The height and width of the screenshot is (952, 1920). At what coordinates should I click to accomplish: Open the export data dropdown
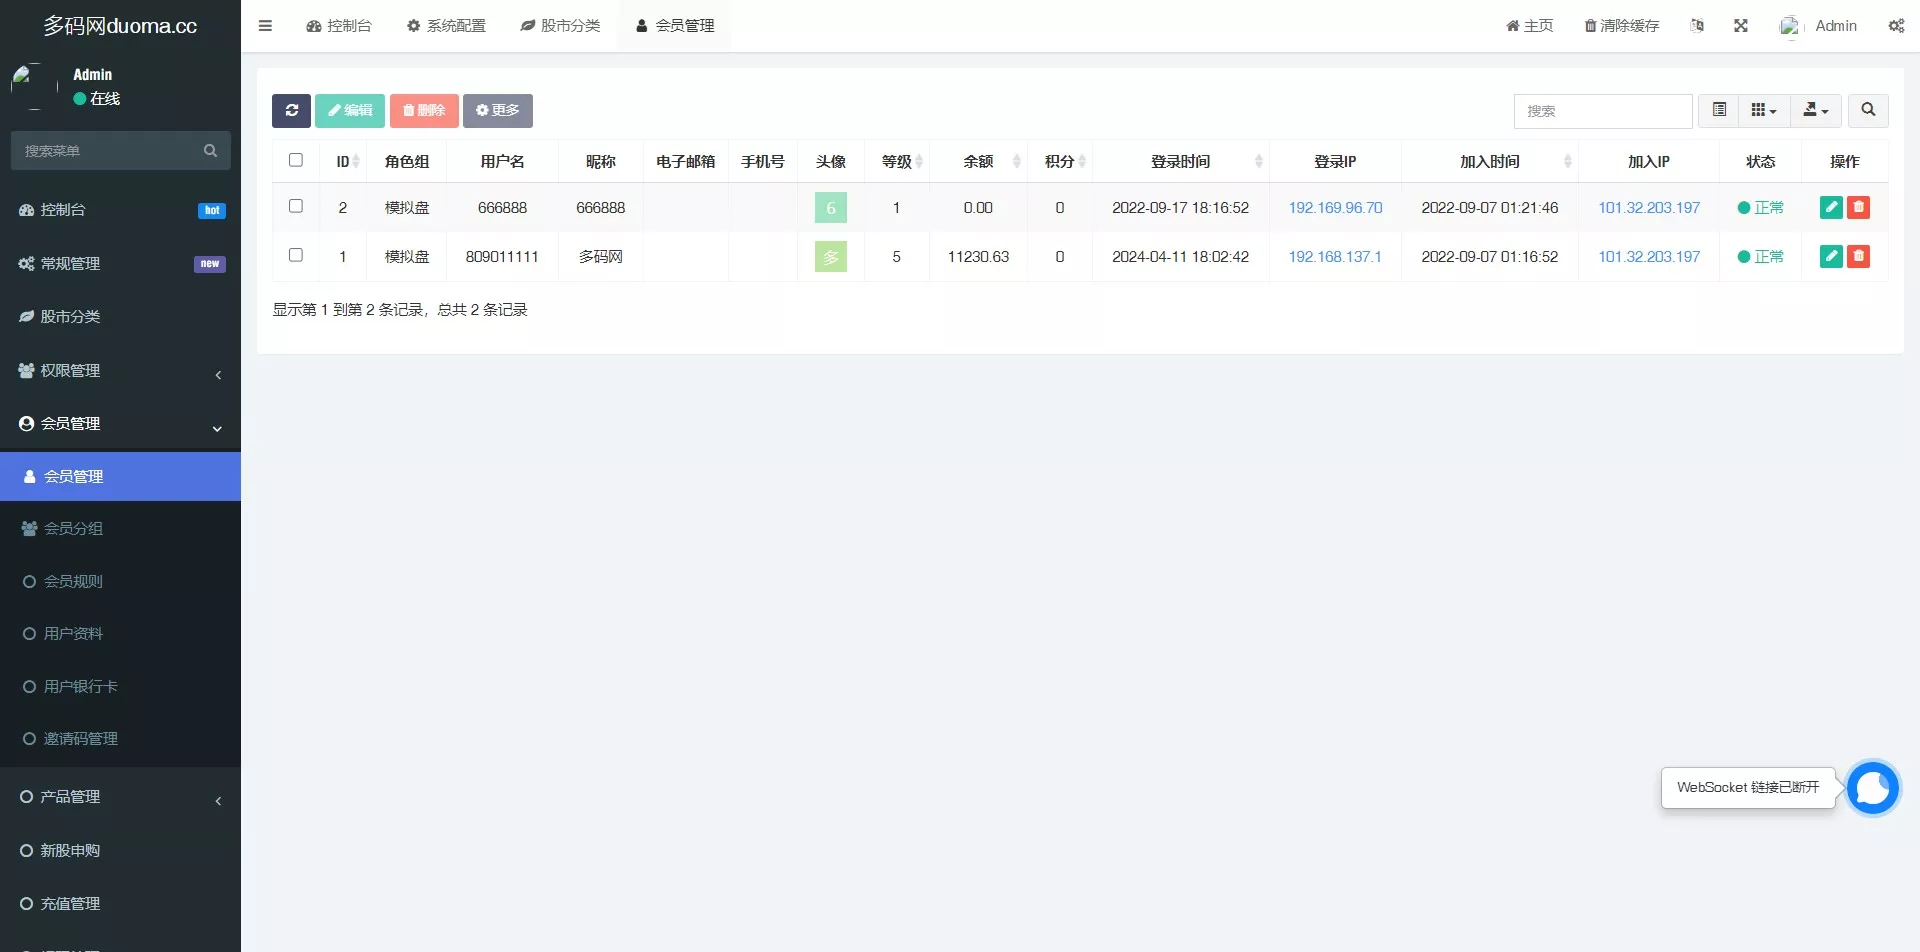click(x=1815, y=111)
